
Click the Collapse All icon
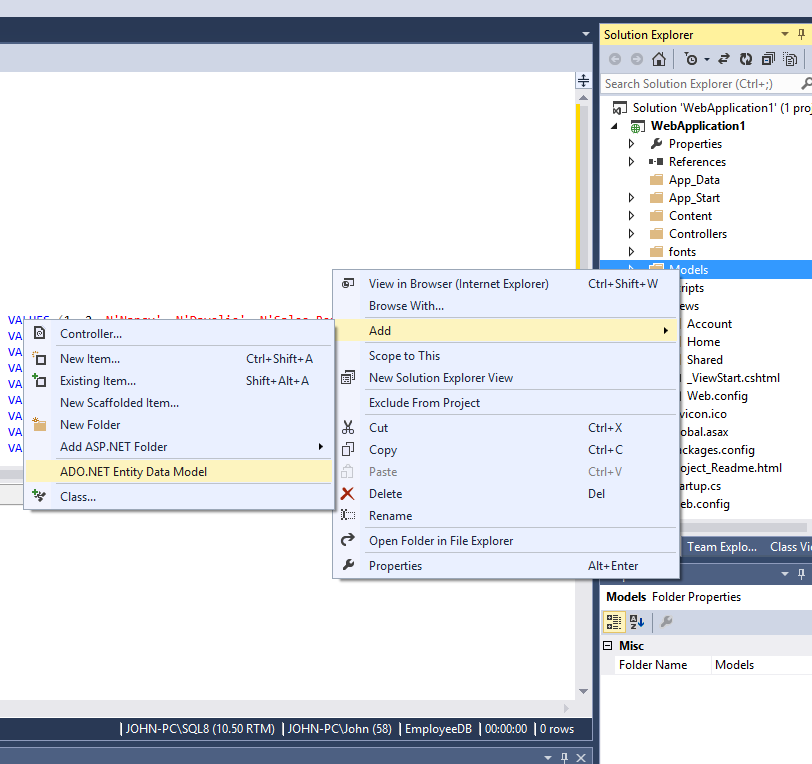click(x=768, y=59)
